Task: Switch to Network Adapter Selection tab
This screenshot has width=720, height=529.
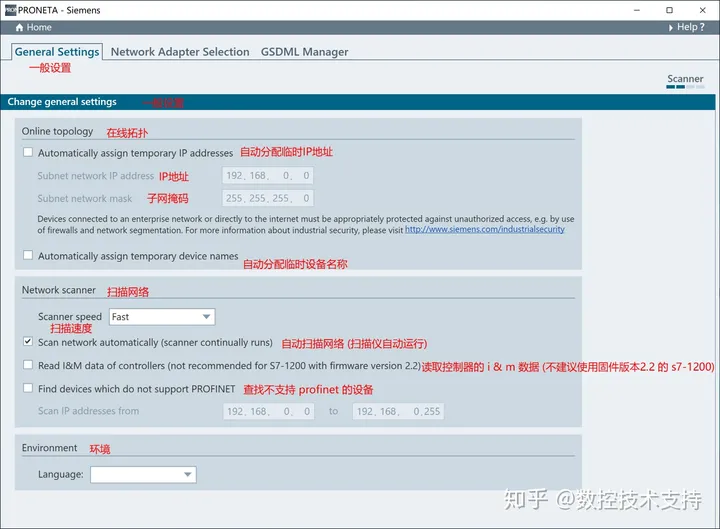Action: coord(180,52)
